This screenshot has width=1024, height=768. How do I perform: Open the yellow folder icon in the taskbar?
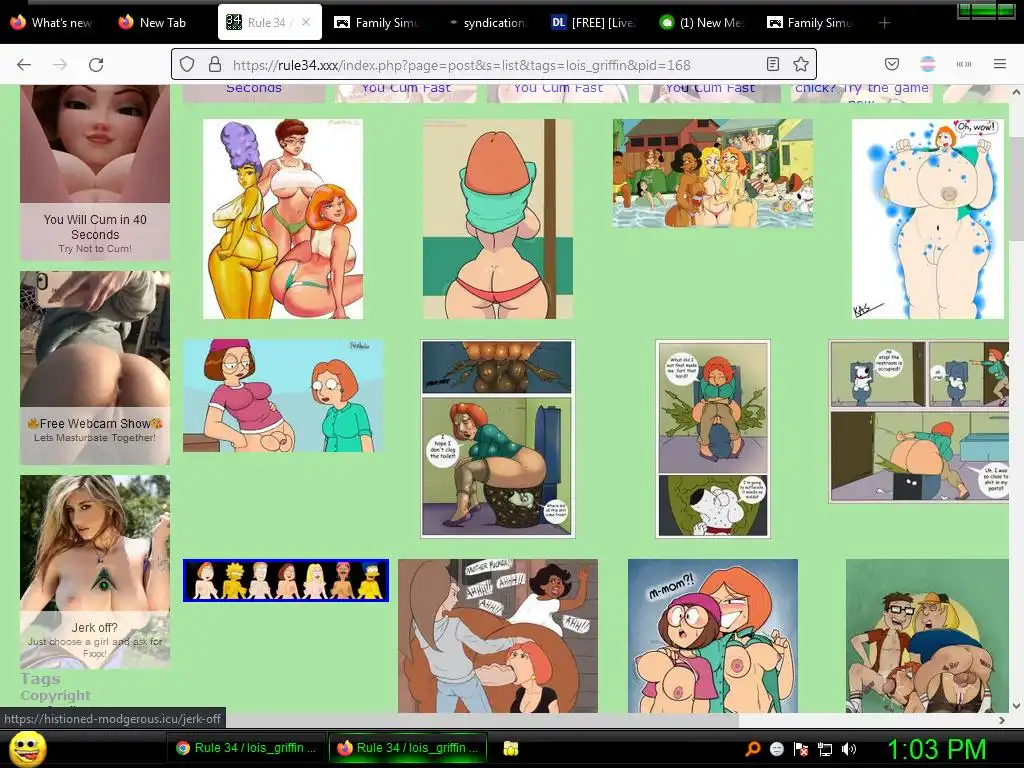coord(511,748)
